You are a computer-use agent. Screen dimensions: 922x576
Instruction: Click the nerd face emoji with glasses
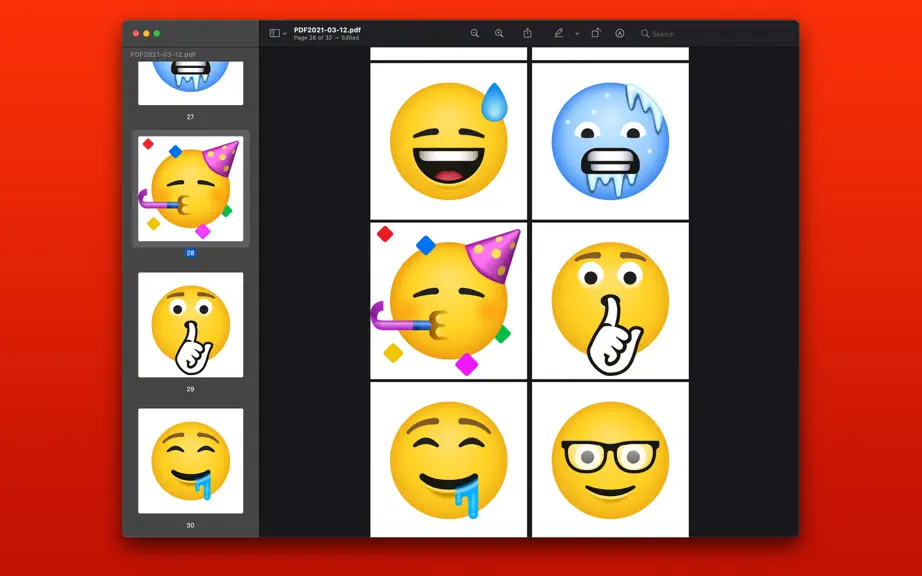[610, 460]
